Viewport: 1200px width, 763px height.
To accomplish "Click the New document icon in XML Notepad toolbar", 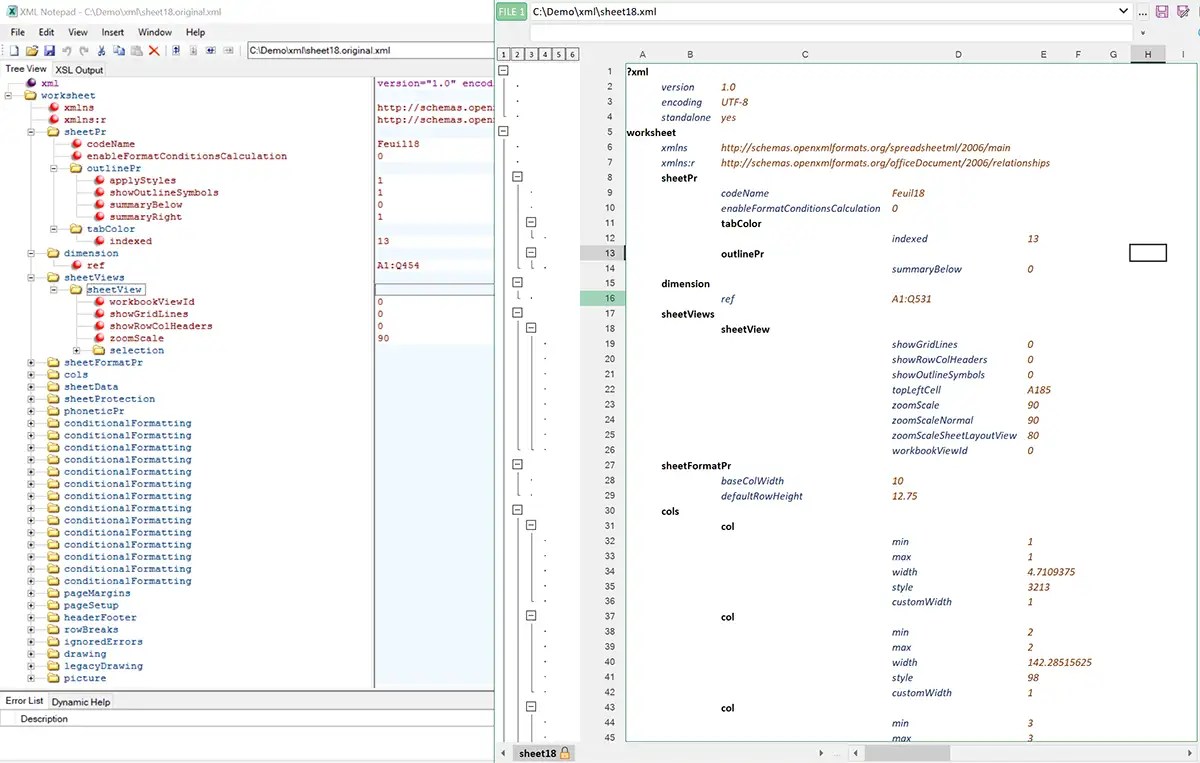I will (14, 50).
